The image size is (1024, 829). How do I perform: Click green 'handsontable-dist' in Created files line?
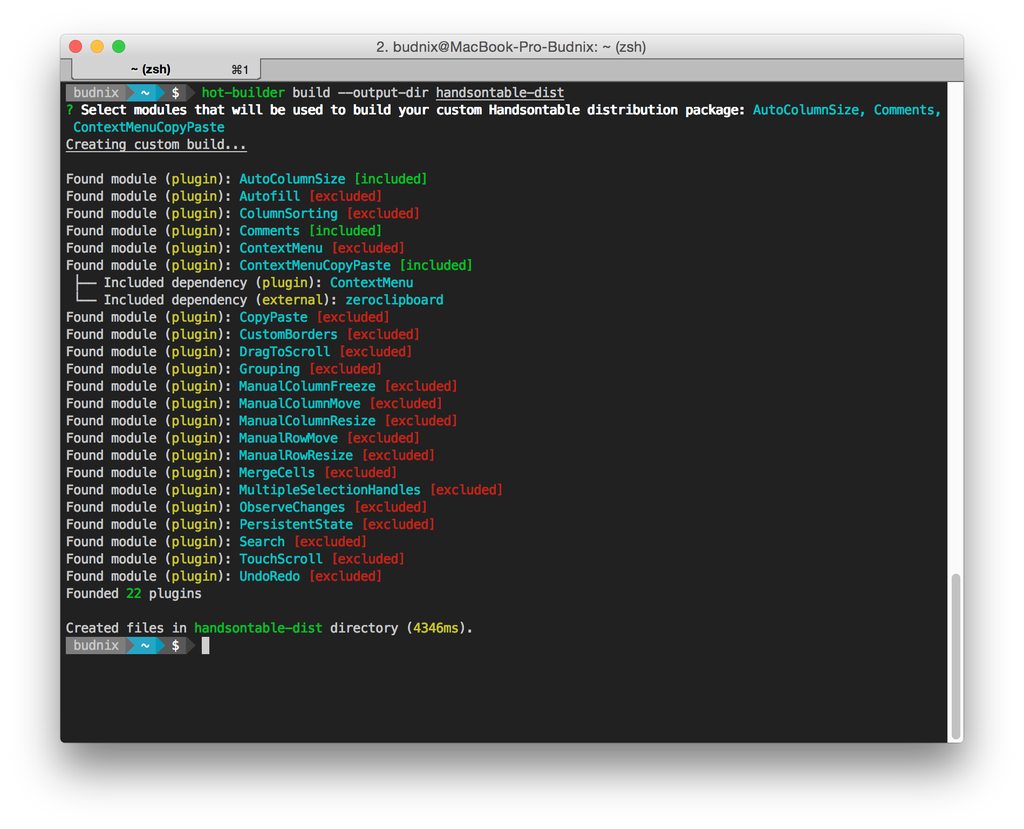258,628
